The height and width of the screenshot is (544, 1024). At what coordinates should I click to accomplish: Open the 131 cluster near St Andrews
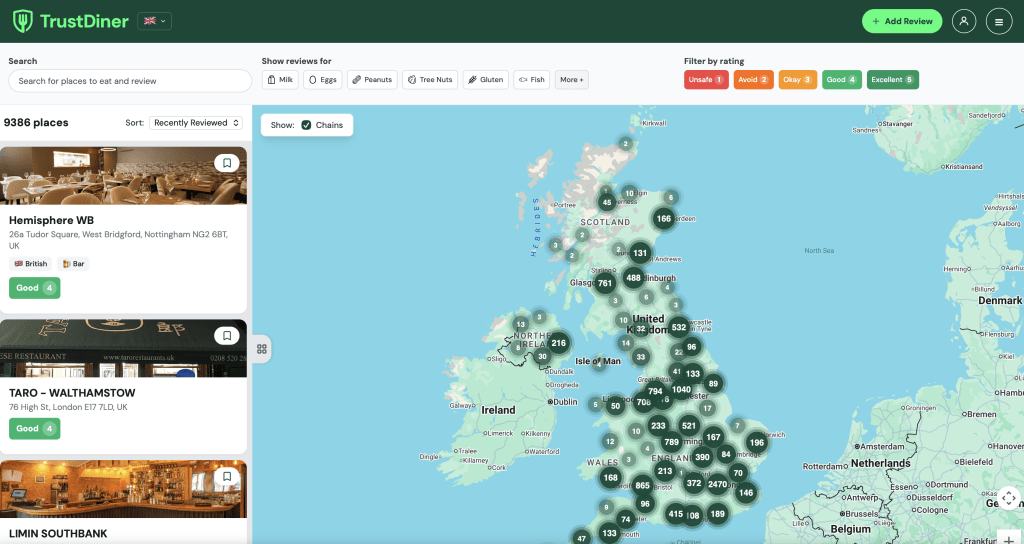pyautogui.click(x=640, y=253)
